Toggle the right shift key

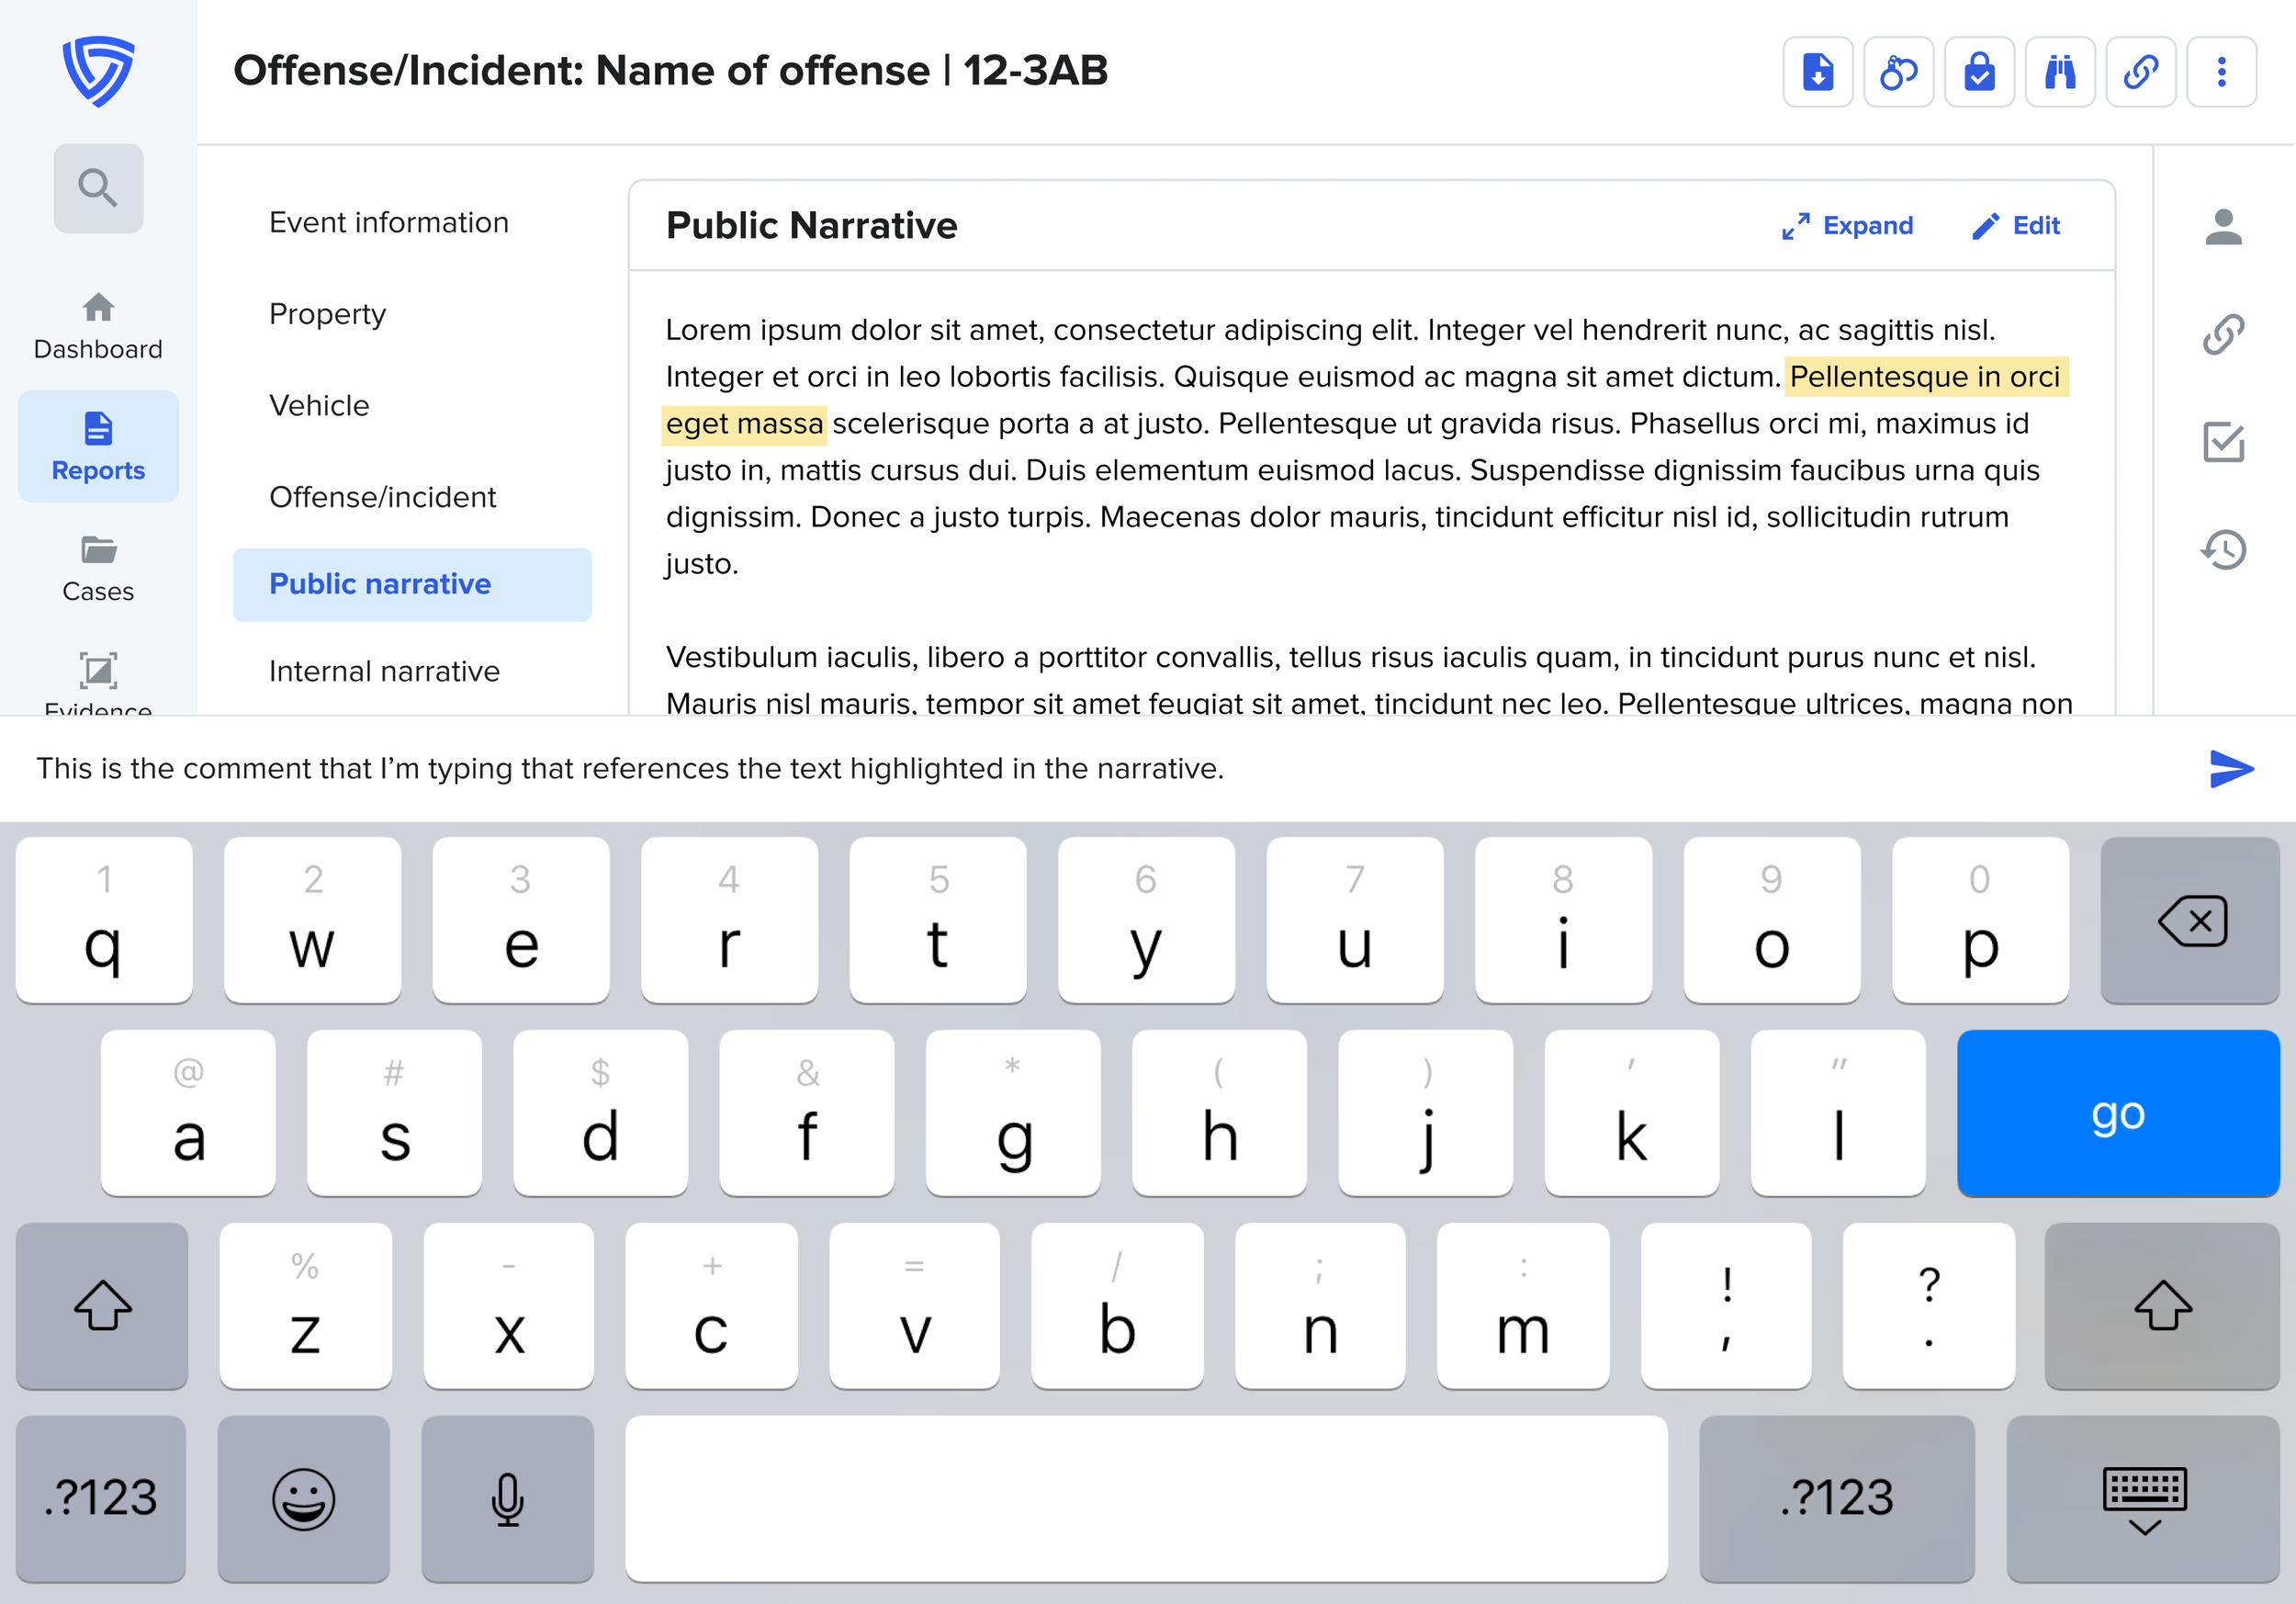tap(2162, 1305)
